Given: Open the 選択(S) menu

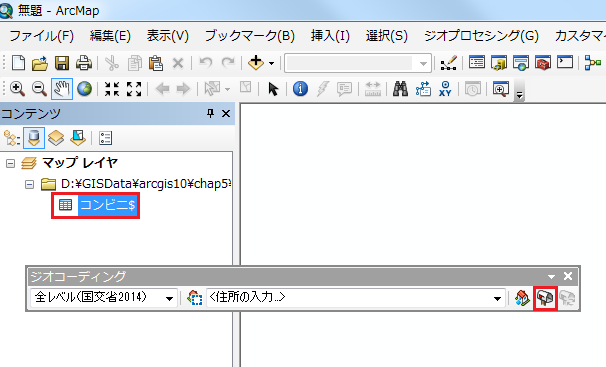Looking at the screenshot, I should (x=386, y=36).
